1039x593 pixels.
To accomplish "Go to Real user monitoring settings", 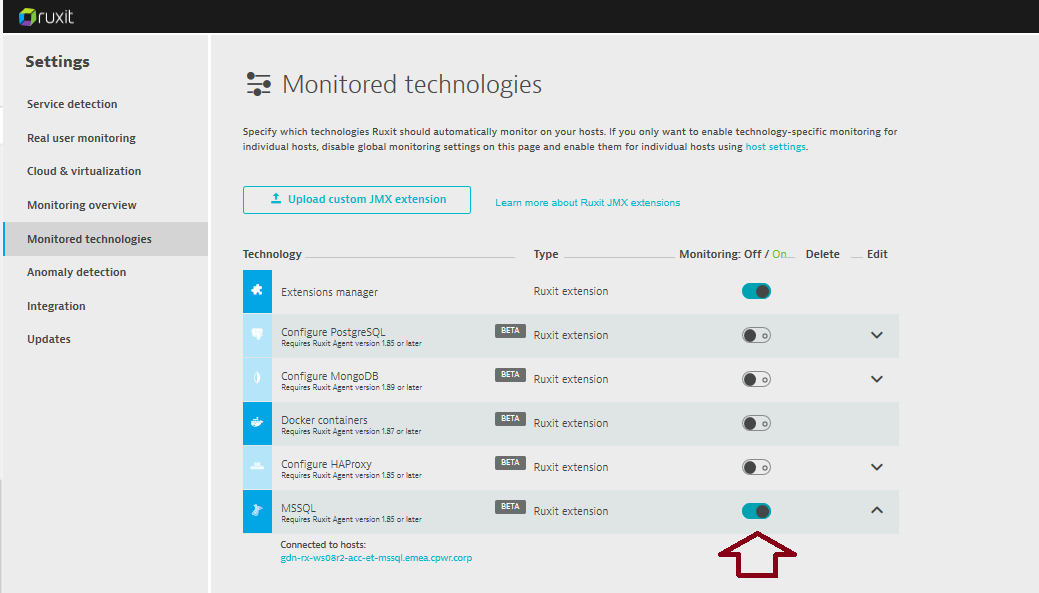I will 82,138.
